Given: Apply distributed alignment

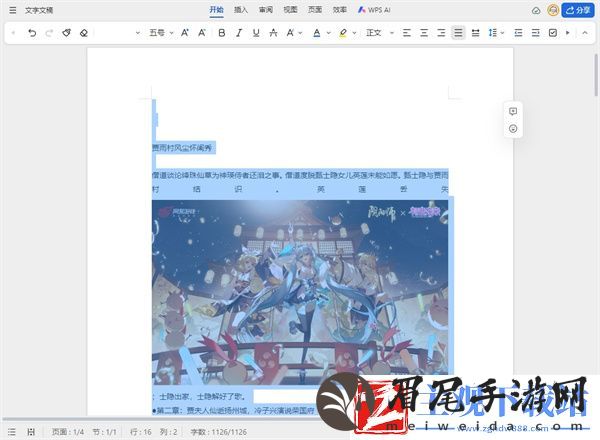Looking at the screenshot, I should point(476,33).
